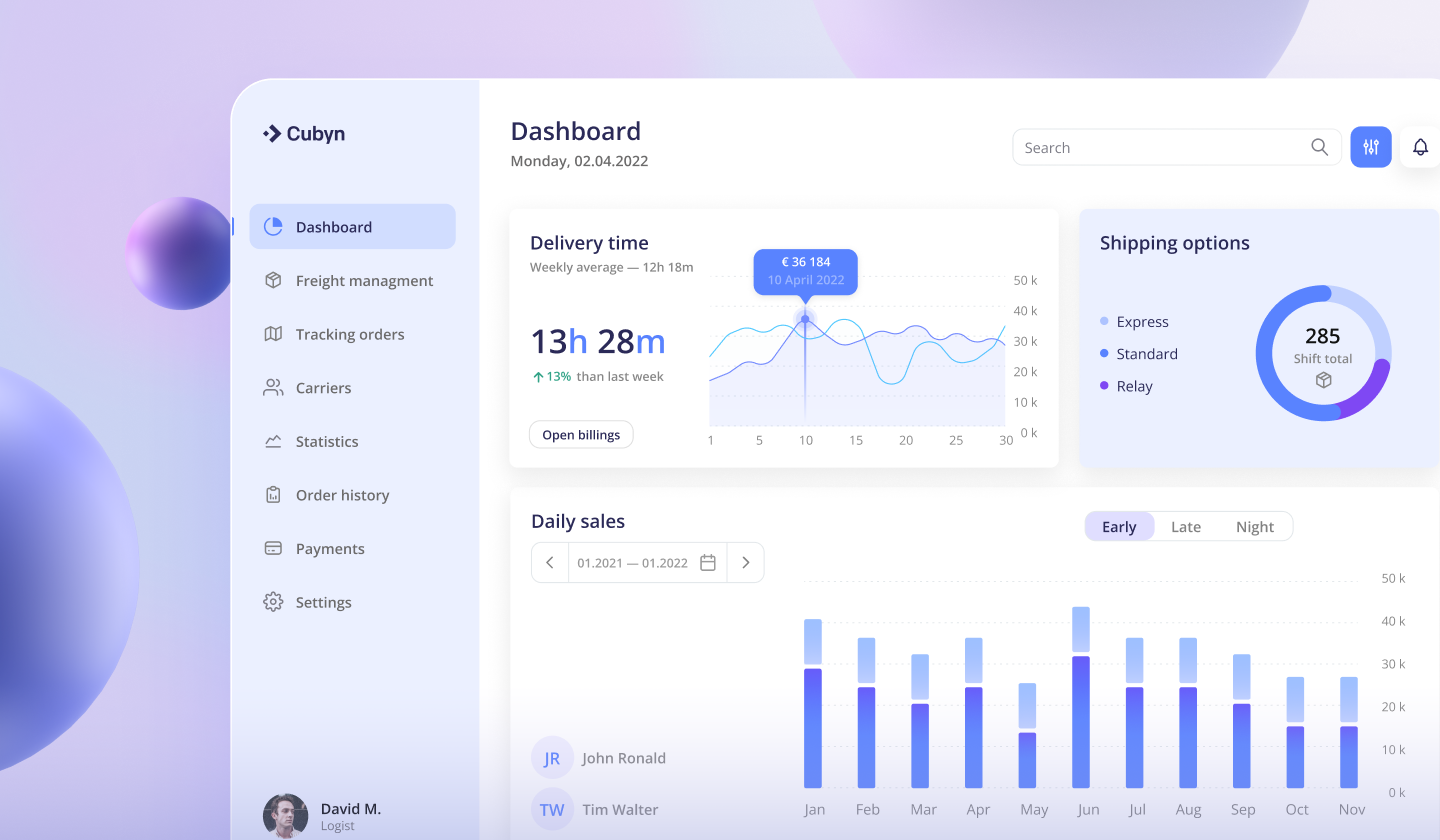The width and height of the screenshot is (1440, 840).
Task: Click the David M. name label
Action: tap(351, 809)
